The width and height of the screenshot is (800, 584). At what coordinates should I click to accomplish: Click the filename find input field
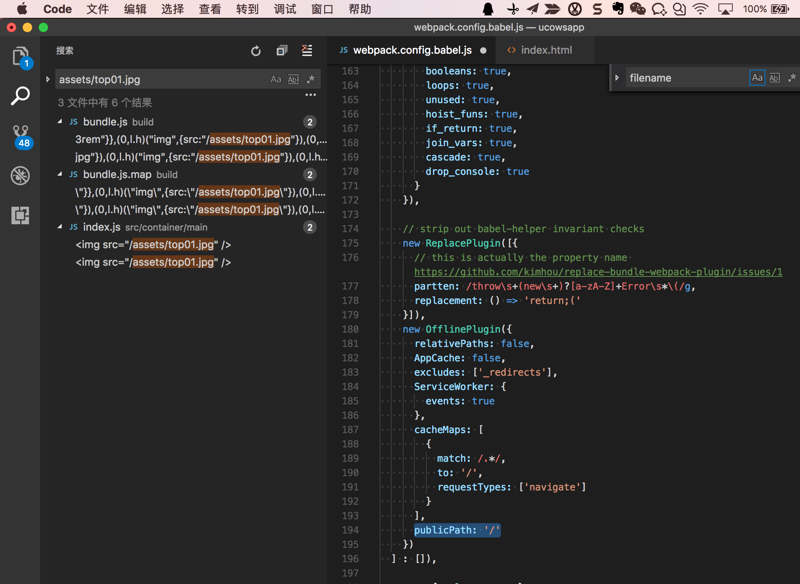[x=685, y=78]
